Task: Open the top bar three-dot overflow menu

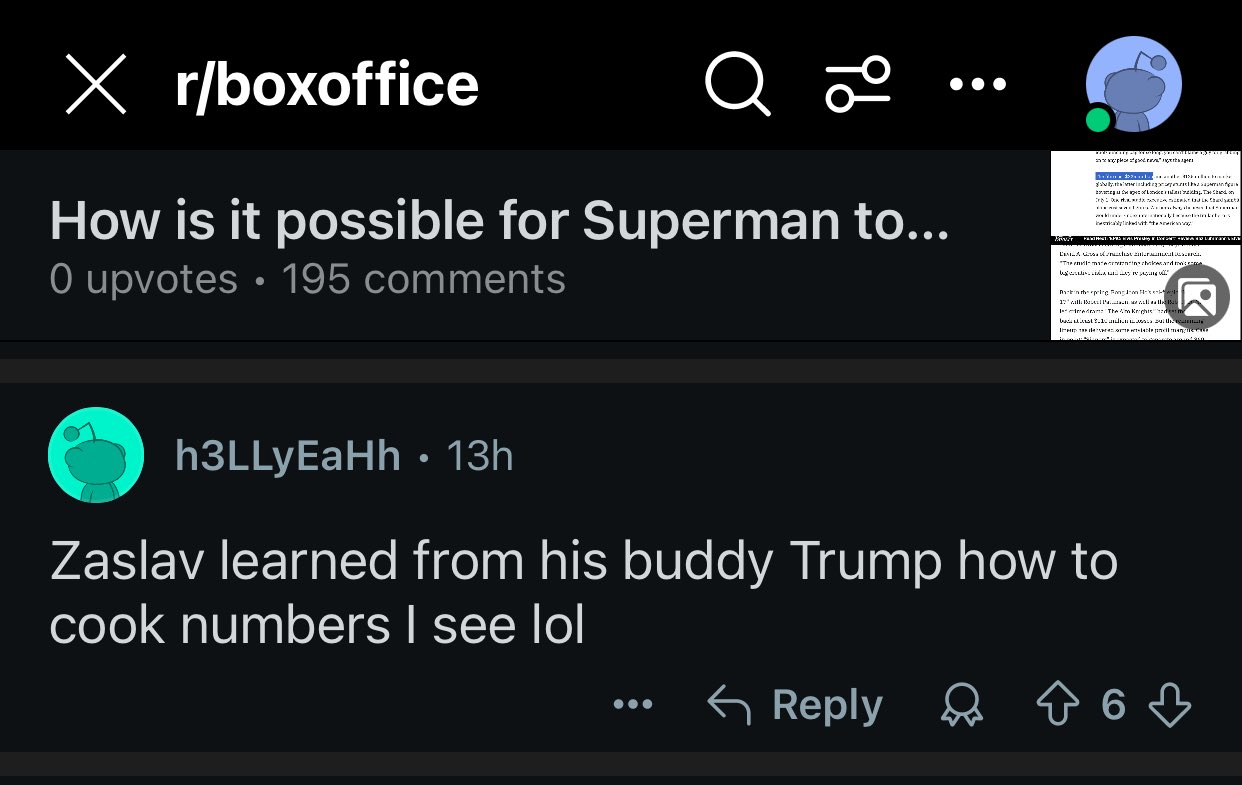Action: pyautogui.click(x=977, y=85)
